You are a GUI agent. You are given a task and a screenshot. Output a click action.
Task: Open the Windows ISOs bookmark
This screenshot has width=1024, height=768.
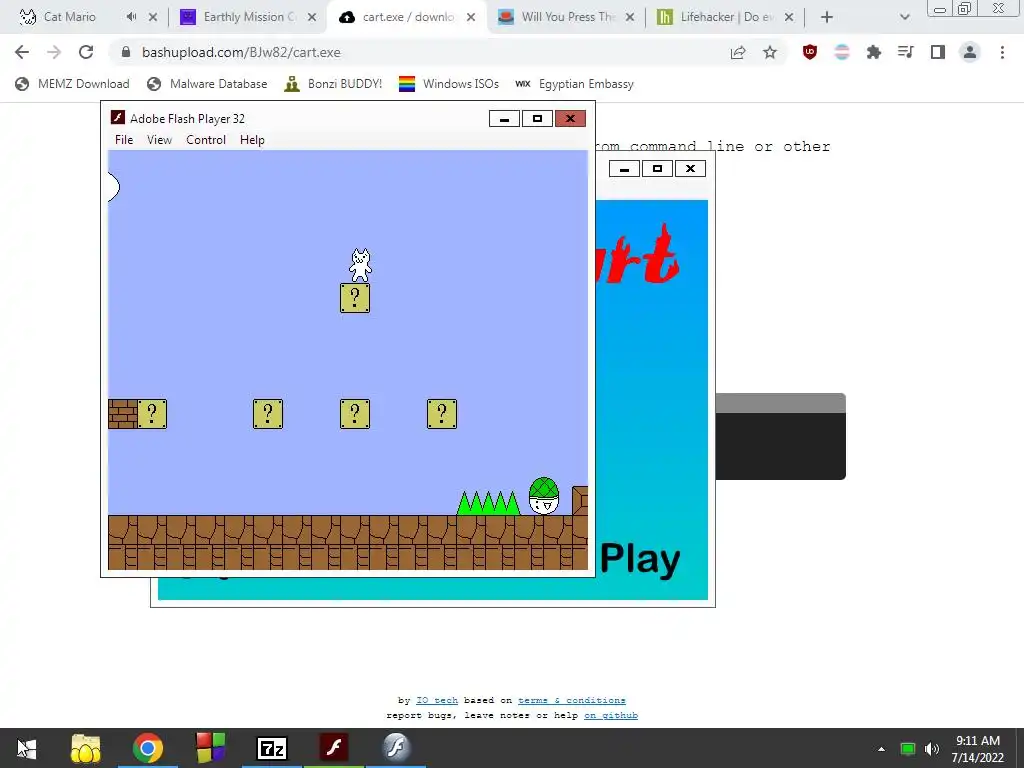449,84
